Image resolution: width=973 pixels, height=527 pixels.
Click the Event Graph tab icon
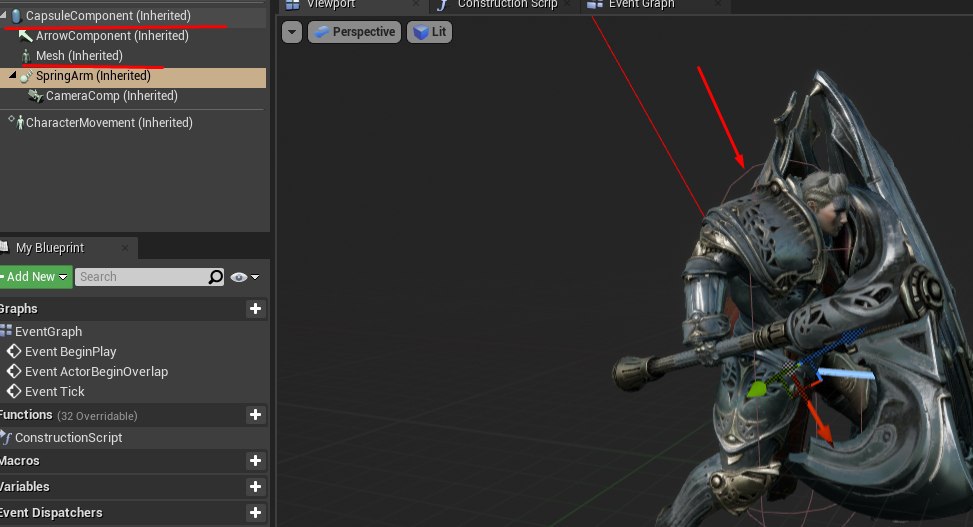(x=594, y=5)
